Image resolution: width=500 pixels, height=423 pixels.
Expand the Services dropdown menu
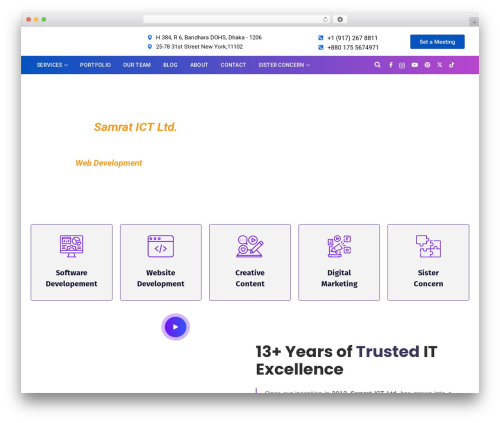click(52, 65)
